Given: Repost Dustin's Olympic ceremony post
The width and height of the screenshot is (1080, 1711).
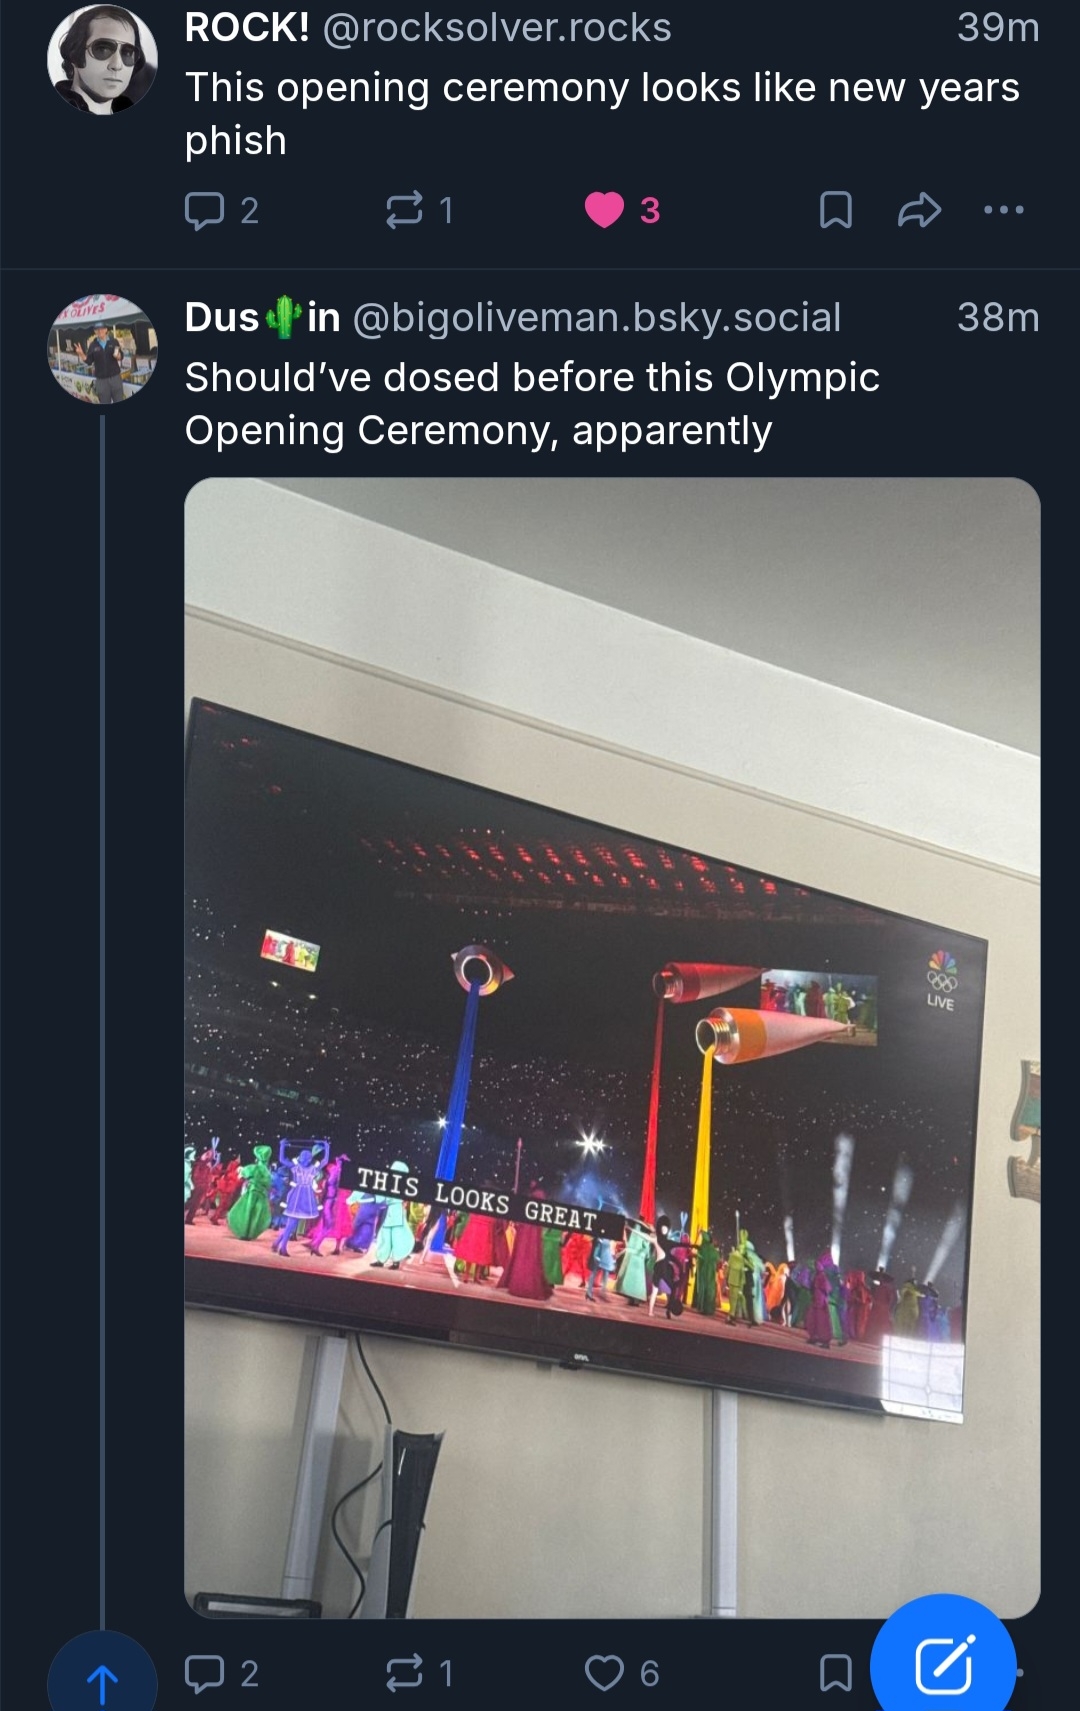Looking at the screenshot, I should tap(404, 1673).
